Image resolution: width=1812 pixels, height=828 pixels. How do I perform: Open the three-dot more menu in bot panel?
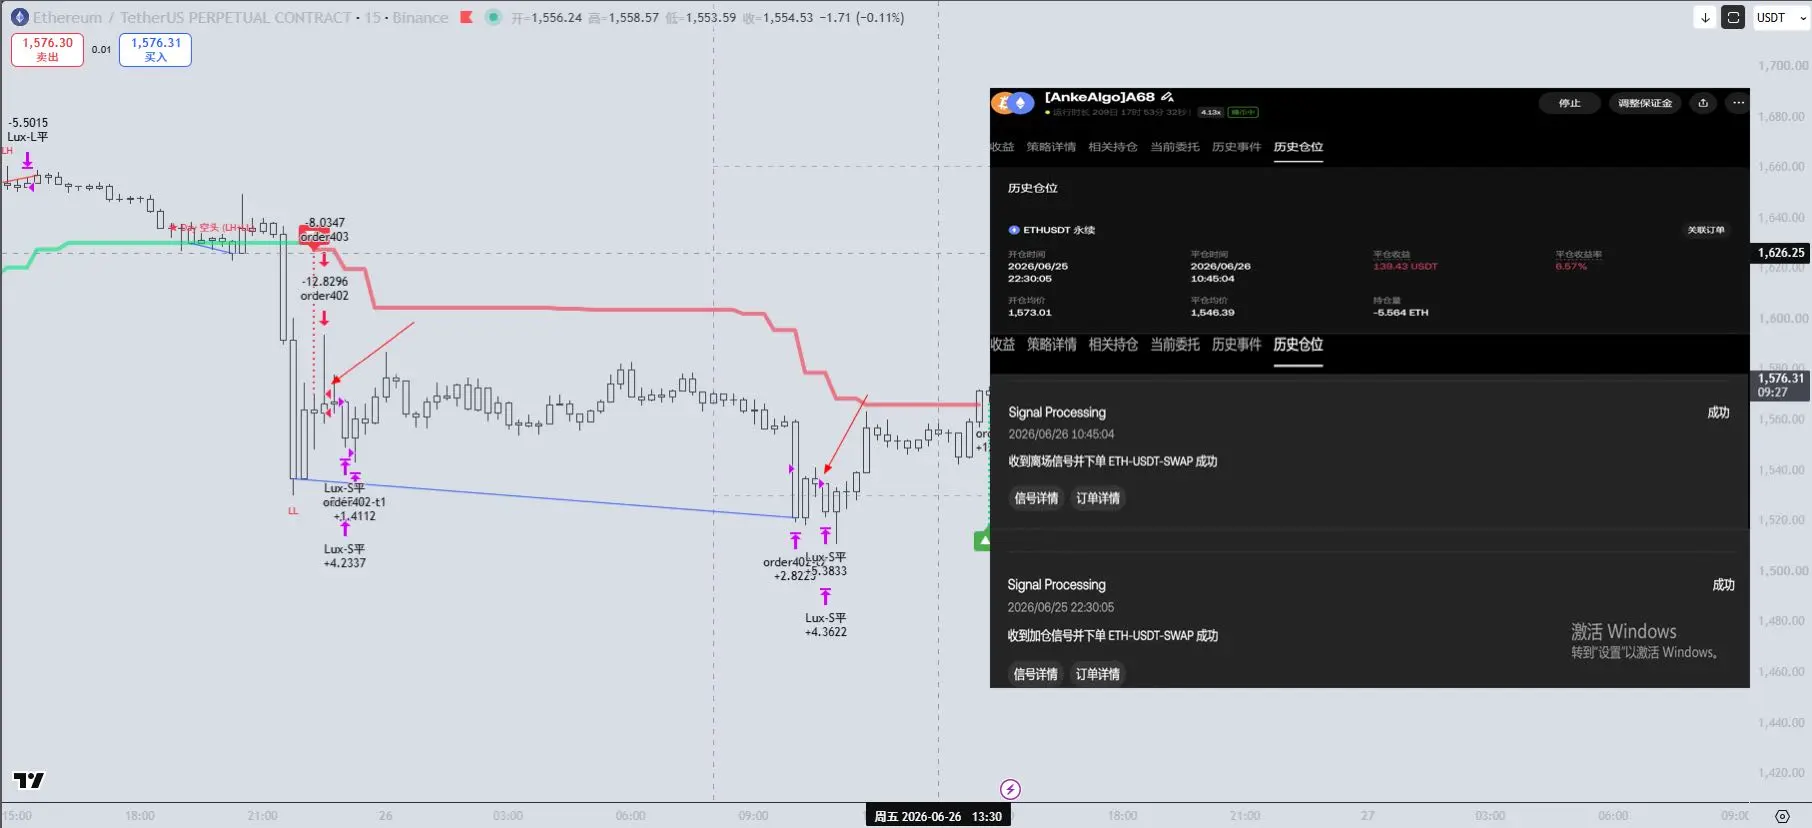point(1738,103)
